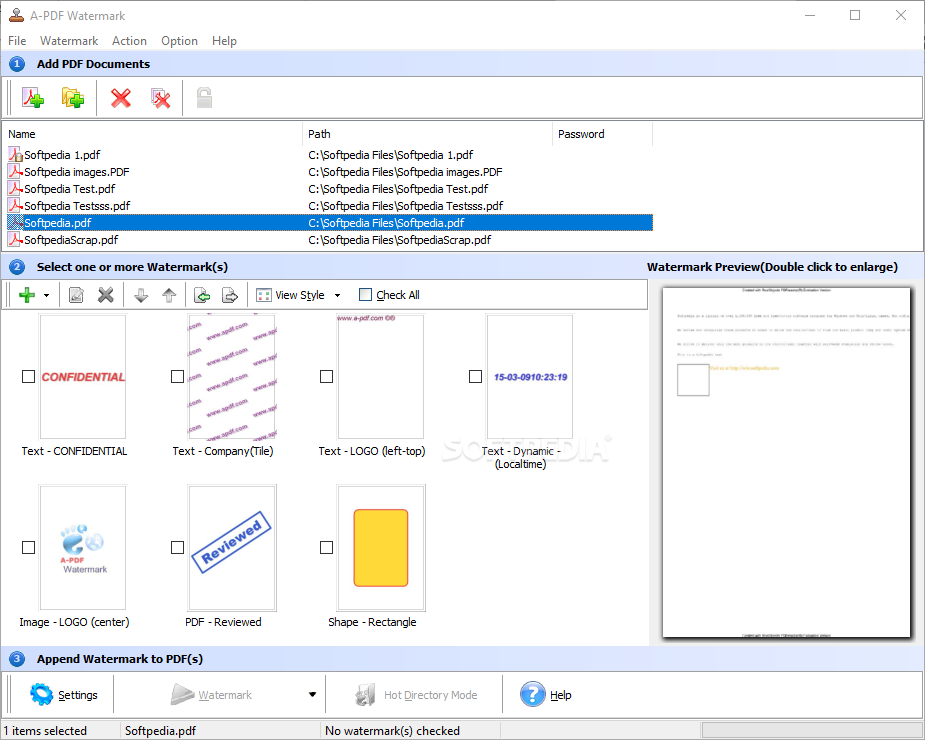Click the Softpedia 1.pdf locked file icon
Viewport: 925px width, 740px height.
click(15, 155)
